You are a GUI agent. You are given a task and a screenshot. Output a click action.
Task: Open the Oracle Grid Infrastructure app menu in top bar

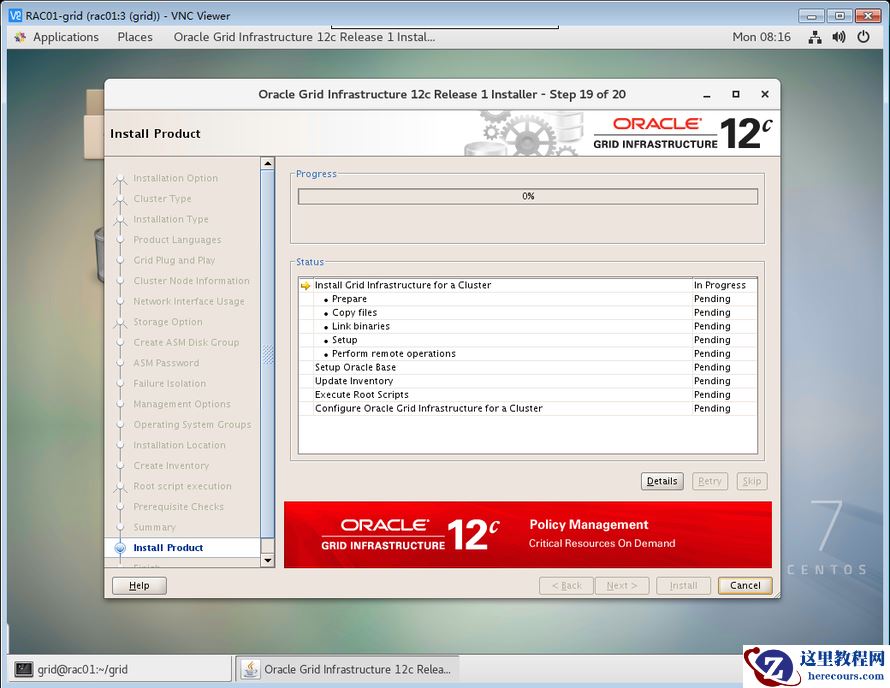tap(304, 37)
